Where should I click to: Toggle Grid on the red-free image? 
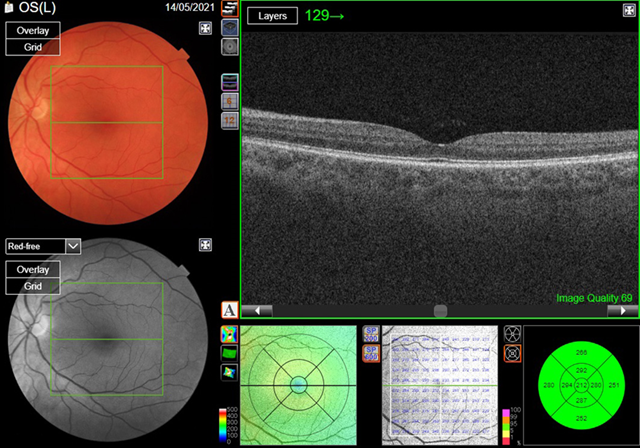click(33, 287)
